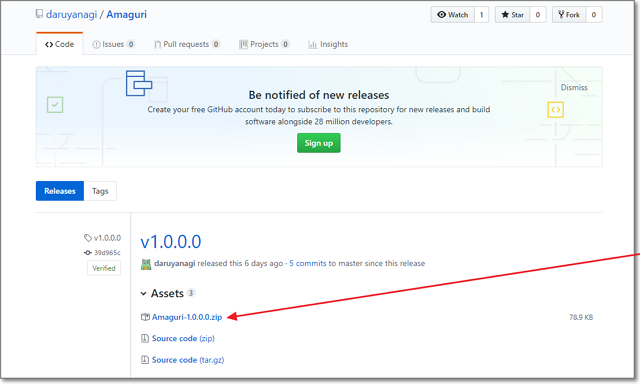Select the Tags tab
Image resolution: width=640 pixels, height=384 pixels.
[x=100, y=191]
